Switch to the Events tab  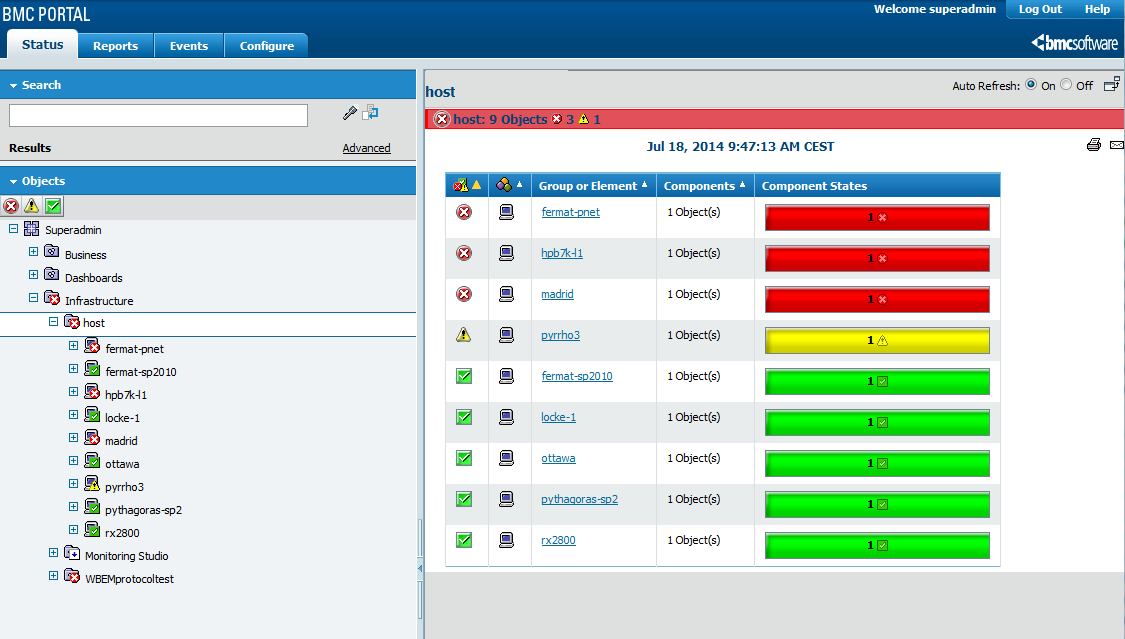189,46
